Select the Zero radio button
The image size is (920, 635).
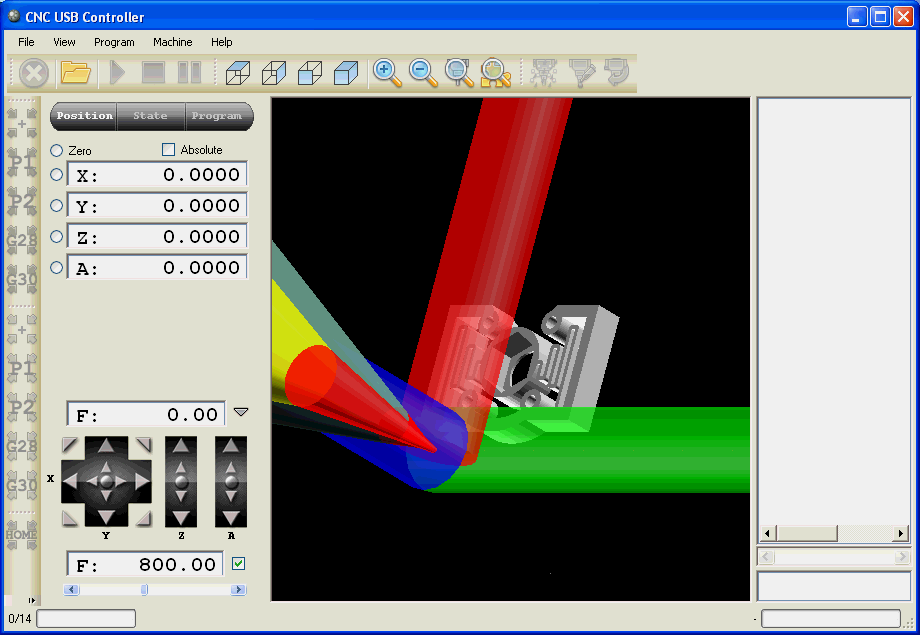56,150
